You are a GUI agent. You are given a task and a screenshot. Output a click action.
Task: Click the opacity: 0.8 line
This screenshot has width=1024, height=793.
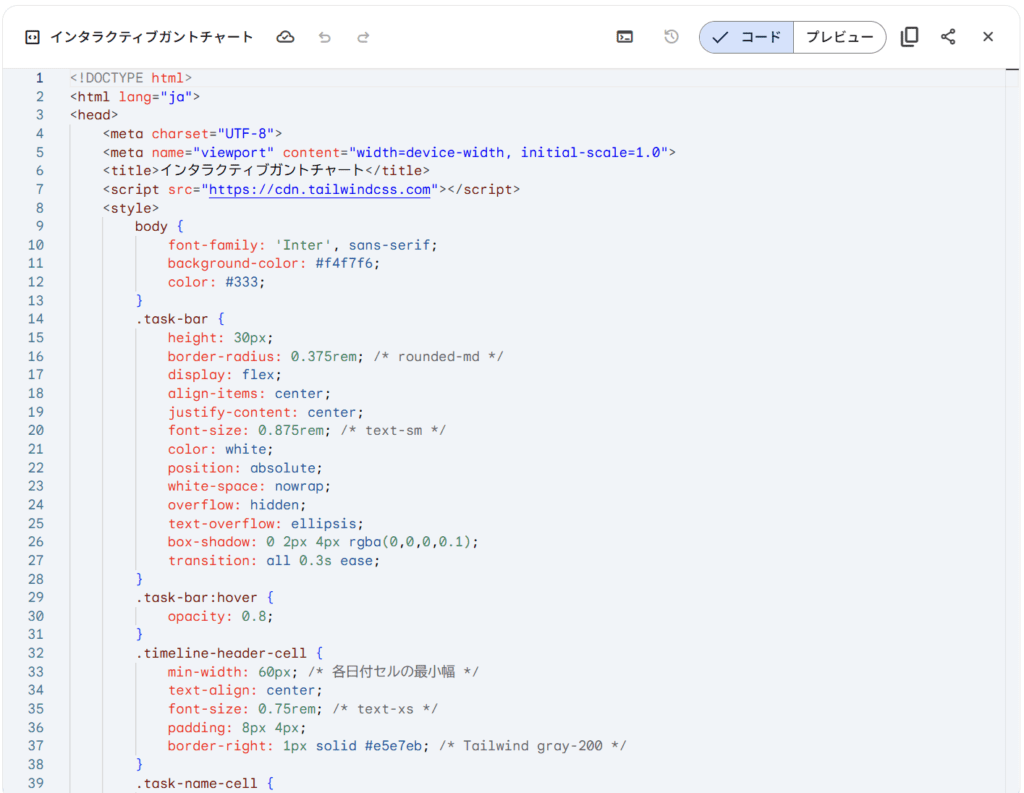tap(221, 616)
